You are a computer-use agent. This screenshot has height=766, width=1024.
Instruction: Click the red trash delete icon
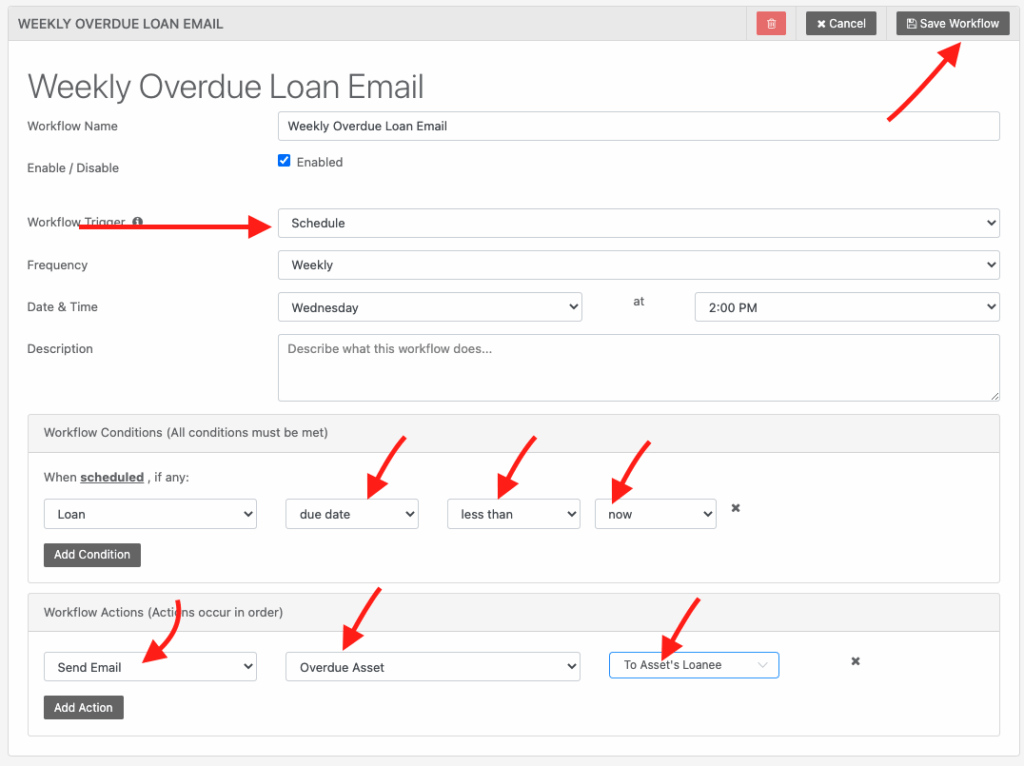[x=769, y=23]
